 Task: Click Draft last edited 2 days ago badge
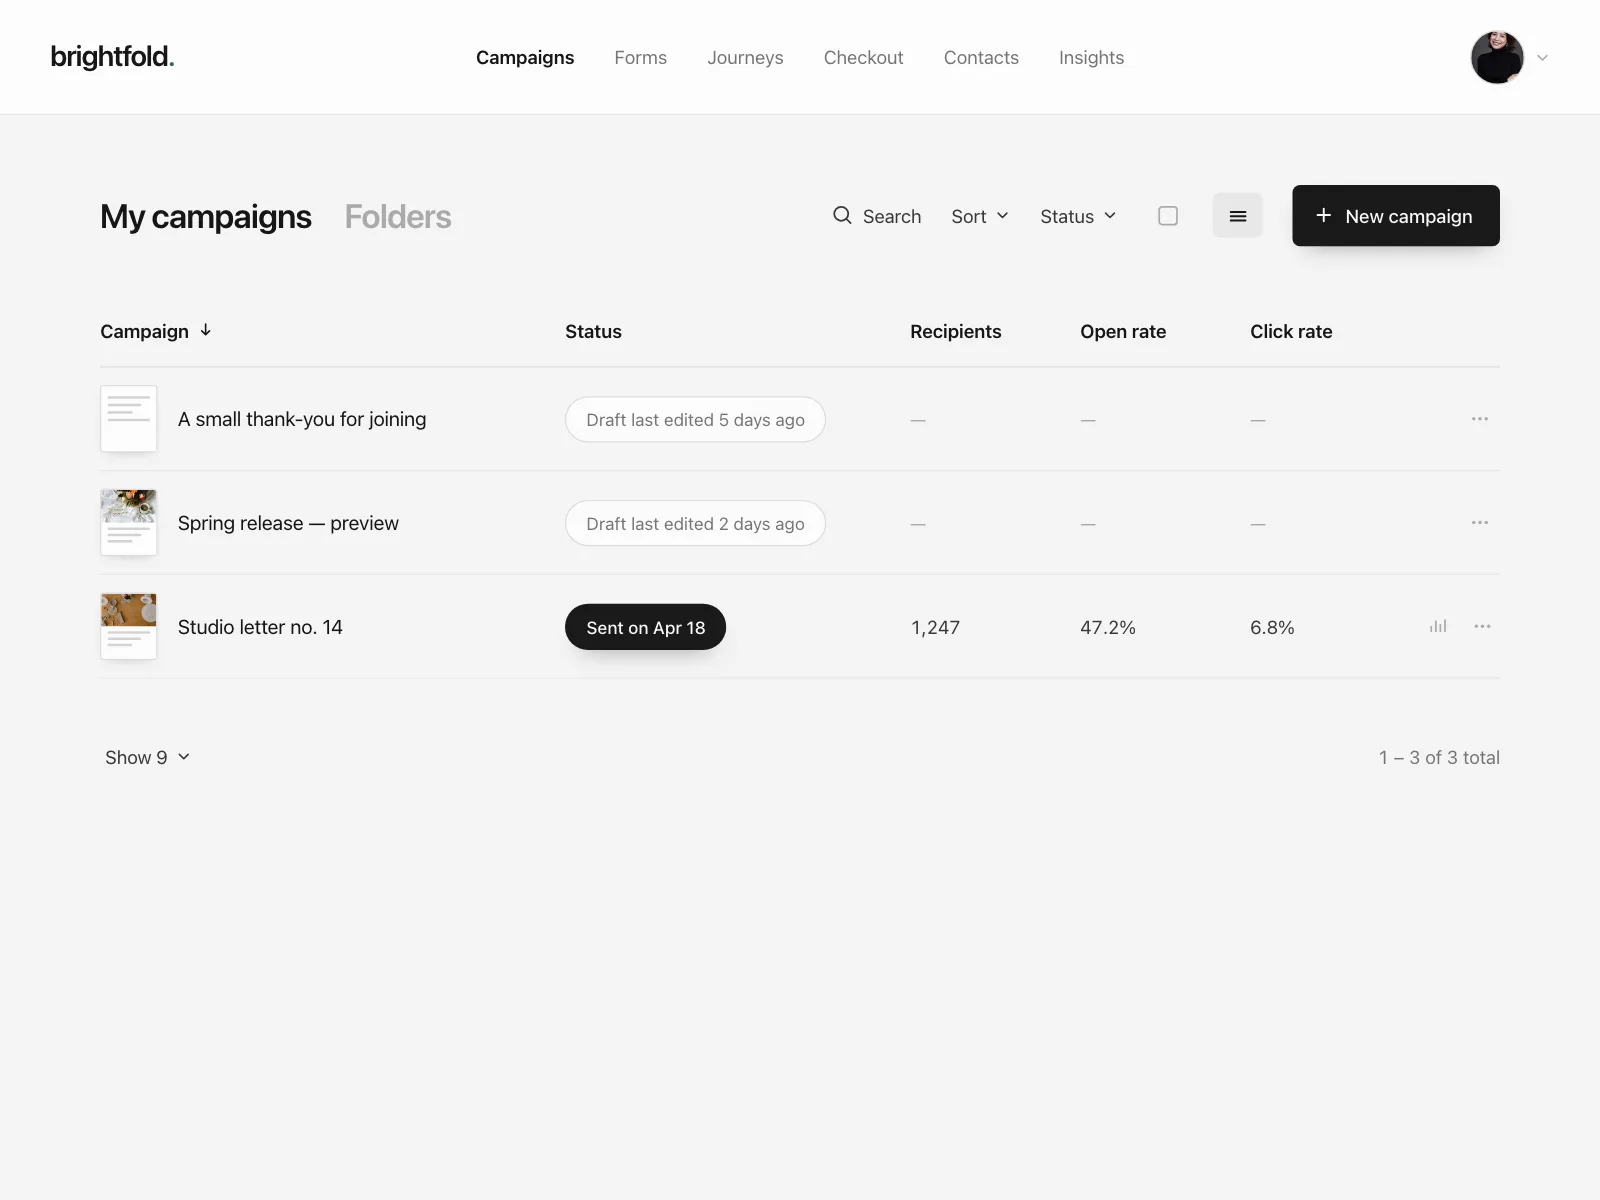click(x=695, y=523)
